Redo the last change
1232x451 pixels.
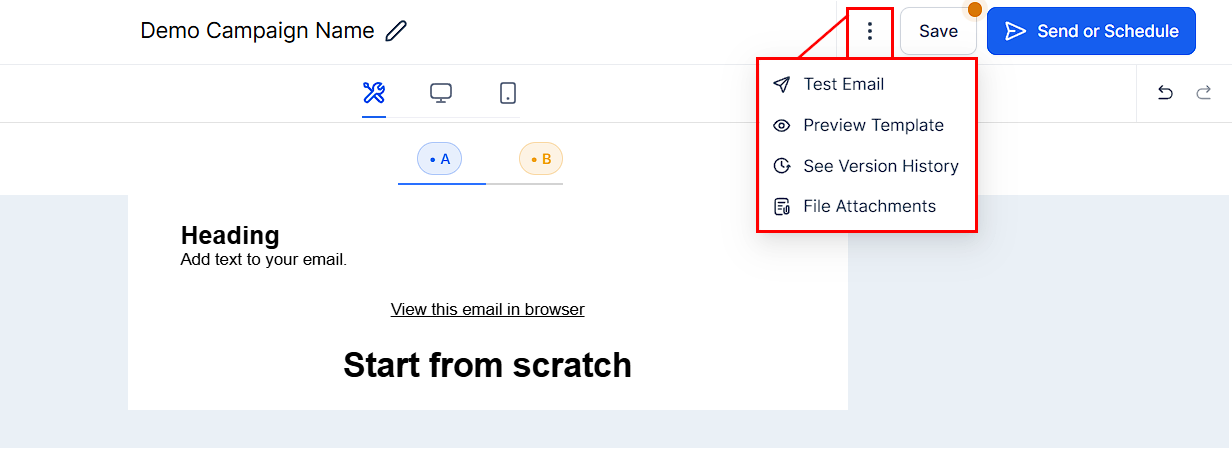1203,93
